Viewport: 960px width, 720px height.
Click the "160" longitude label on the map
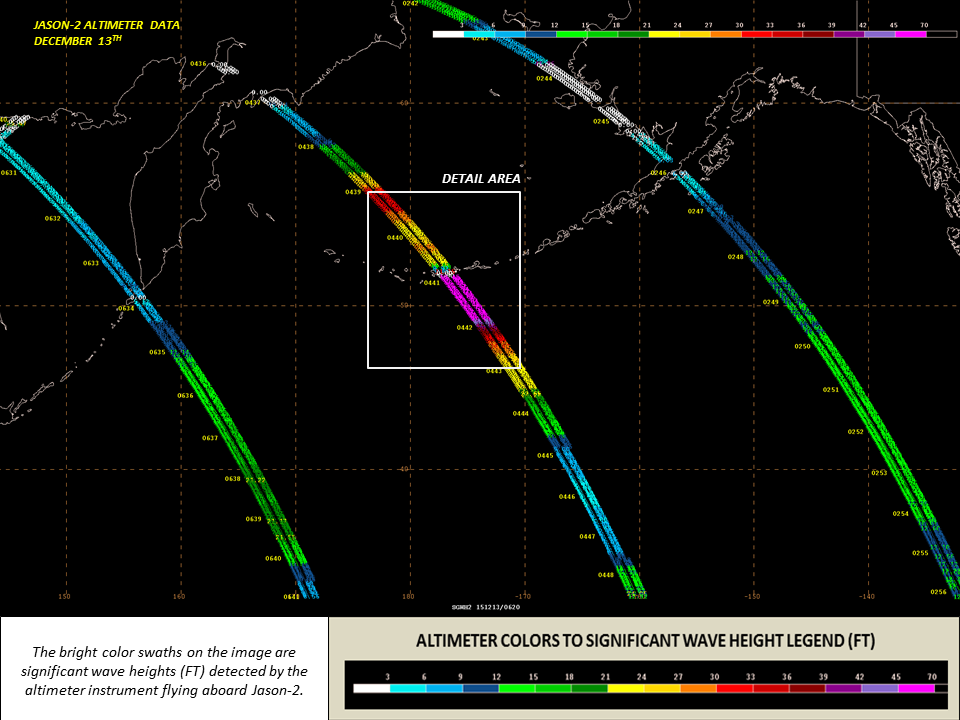pyautogui.click(x=179, y=596)
